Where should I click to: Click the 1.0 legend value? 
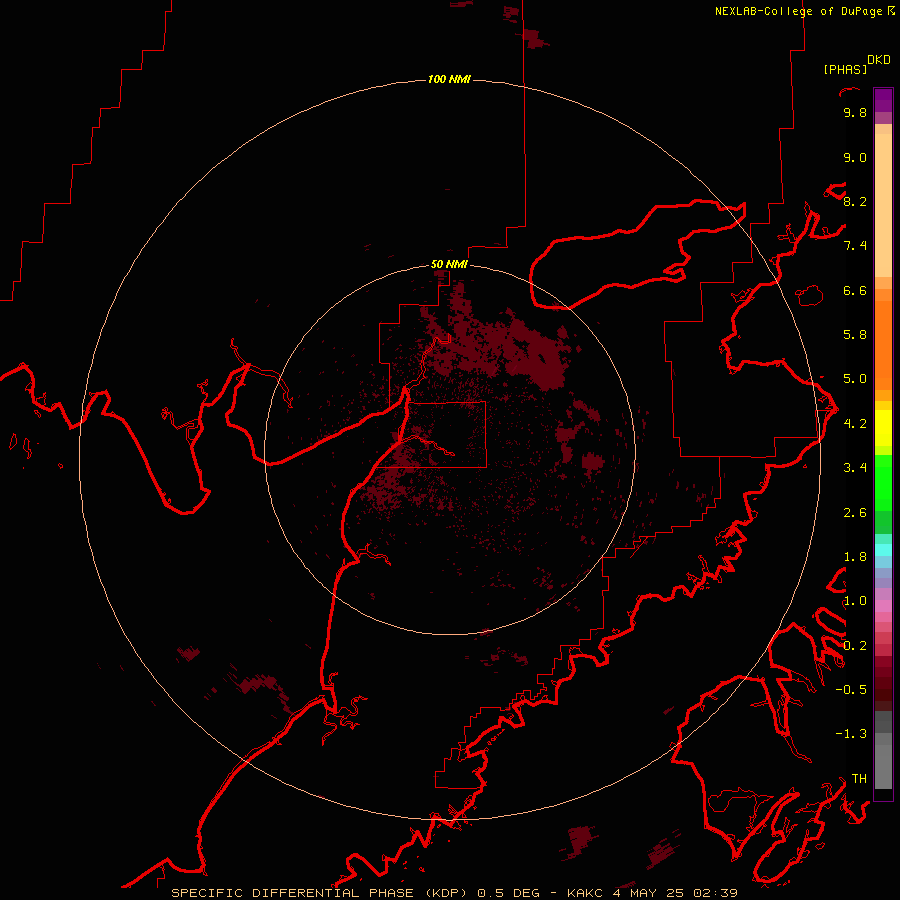[x=855, y=601]
